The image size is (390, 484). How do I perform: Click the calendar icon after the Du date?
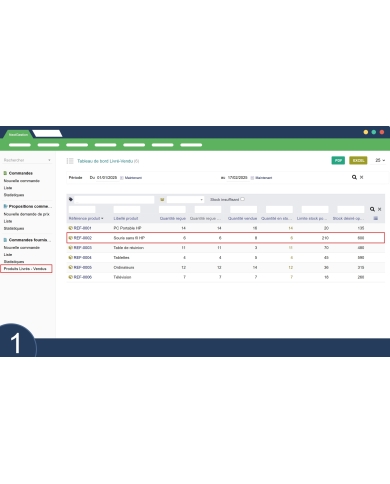pyautogui.click(x=122, y=178)
